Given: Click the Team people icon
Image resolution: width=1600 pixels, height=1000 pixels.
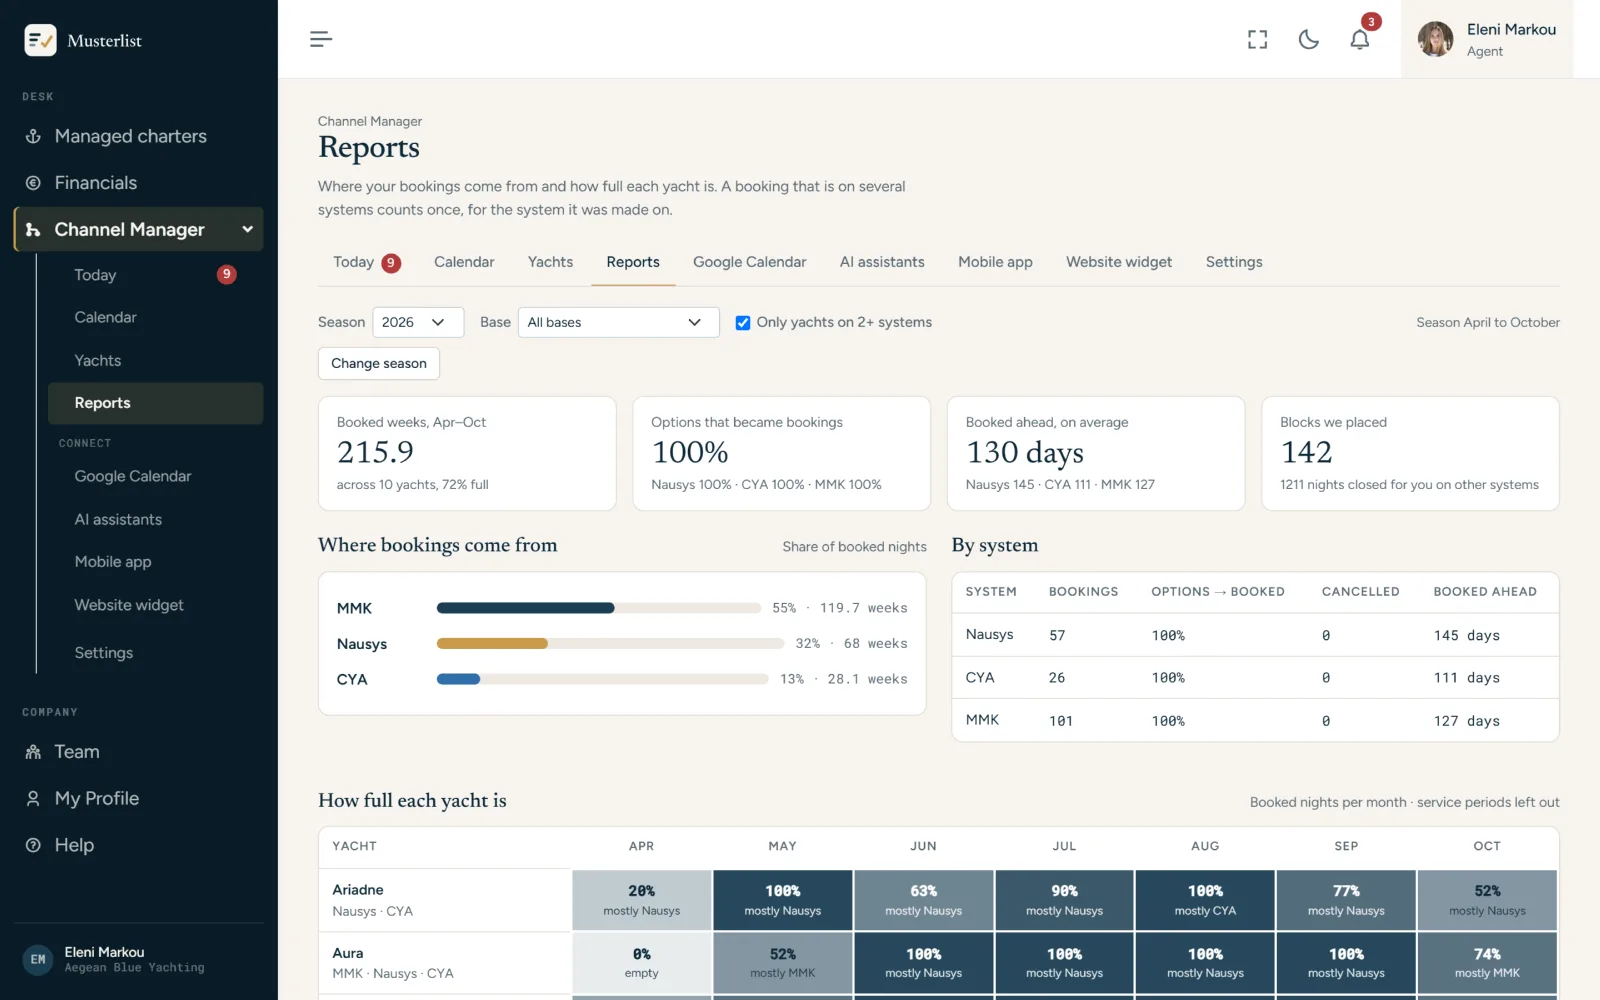Looking at the screenshot, I should (33, 752).
